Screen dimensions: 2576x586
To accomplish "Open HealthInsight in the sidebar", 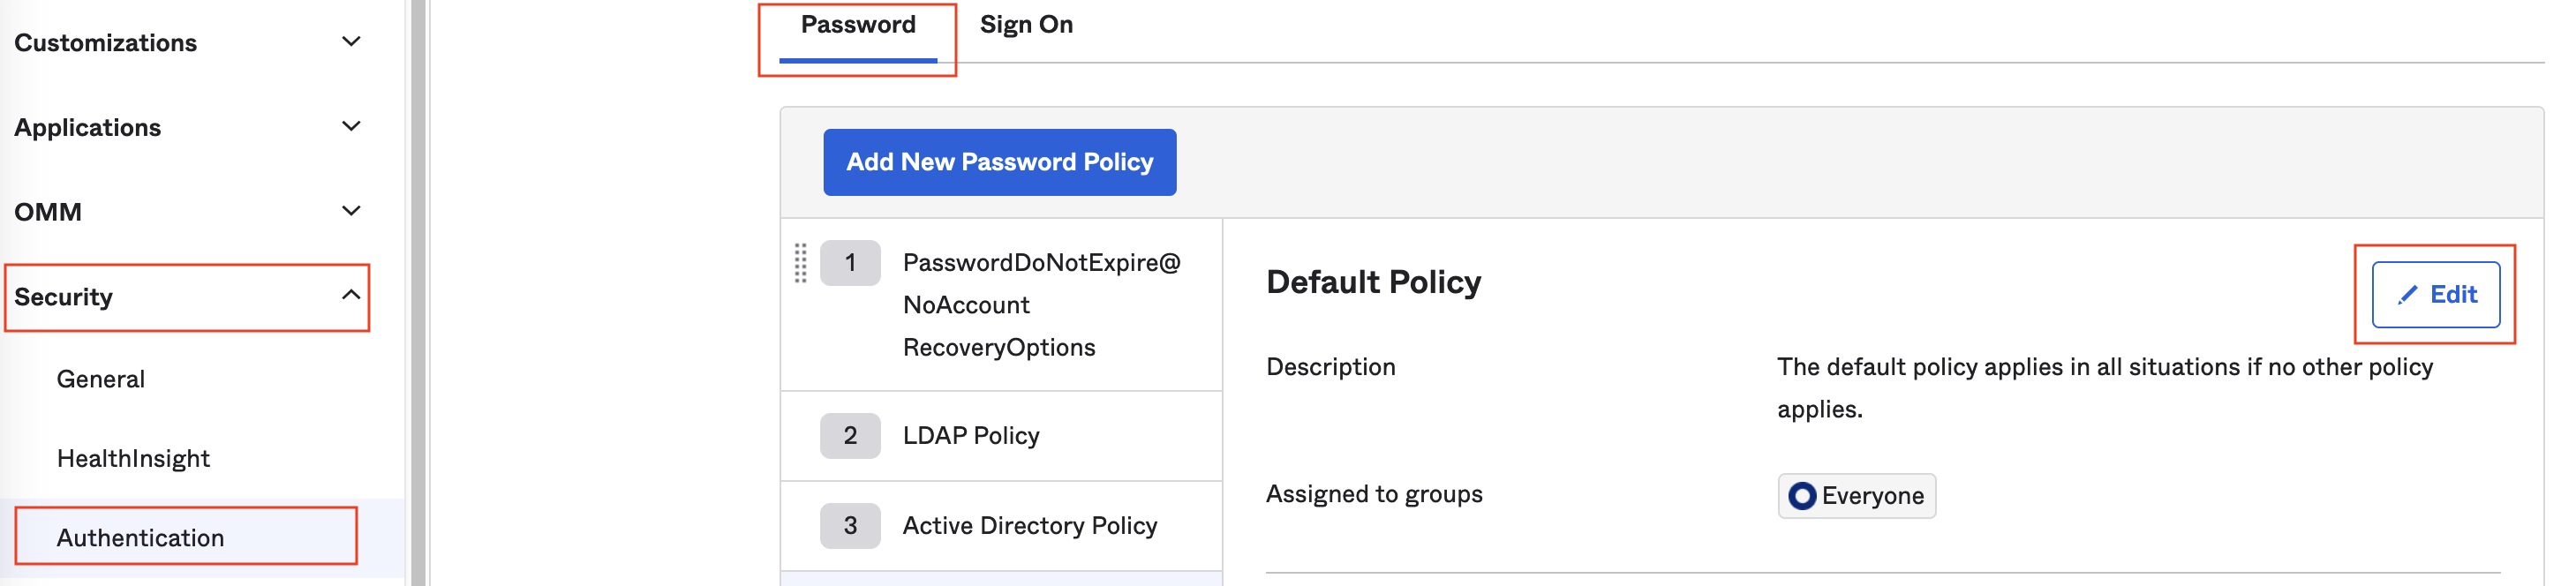I will pyautogui.click(x=133, y=458).
